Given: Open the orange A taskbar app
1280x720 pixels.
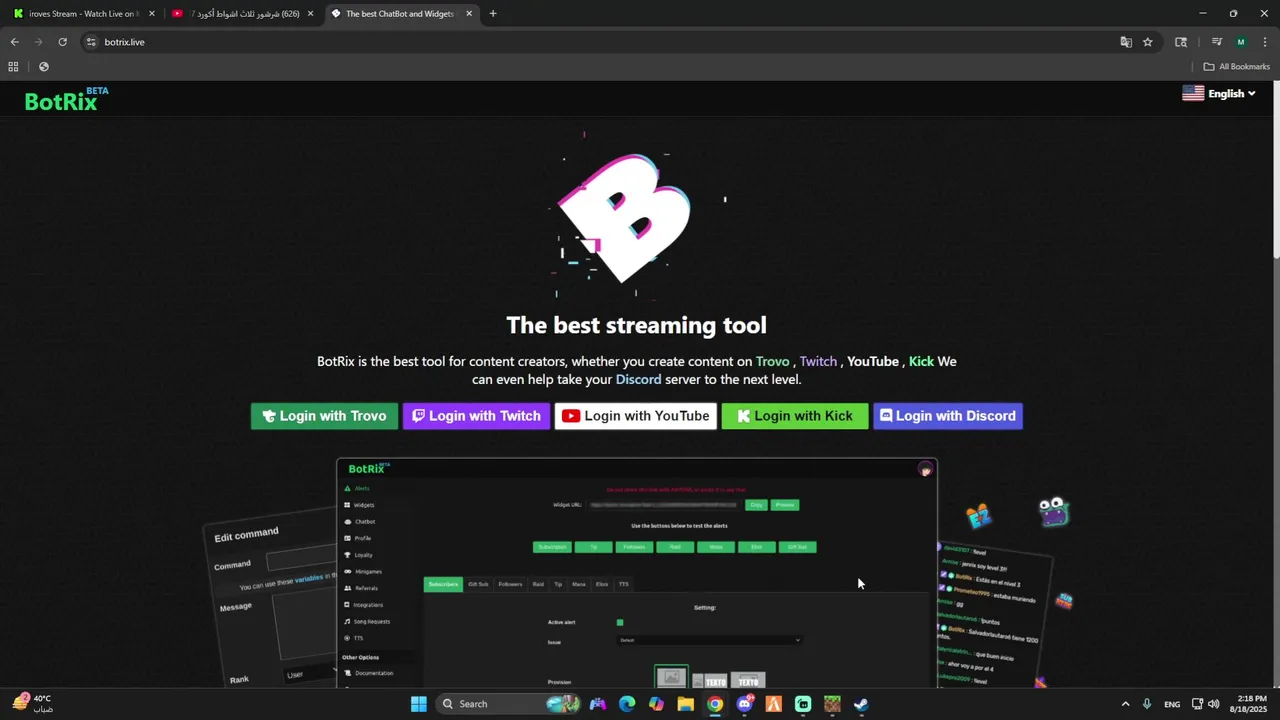Looking at the screenshot, I should coord(773,704).
